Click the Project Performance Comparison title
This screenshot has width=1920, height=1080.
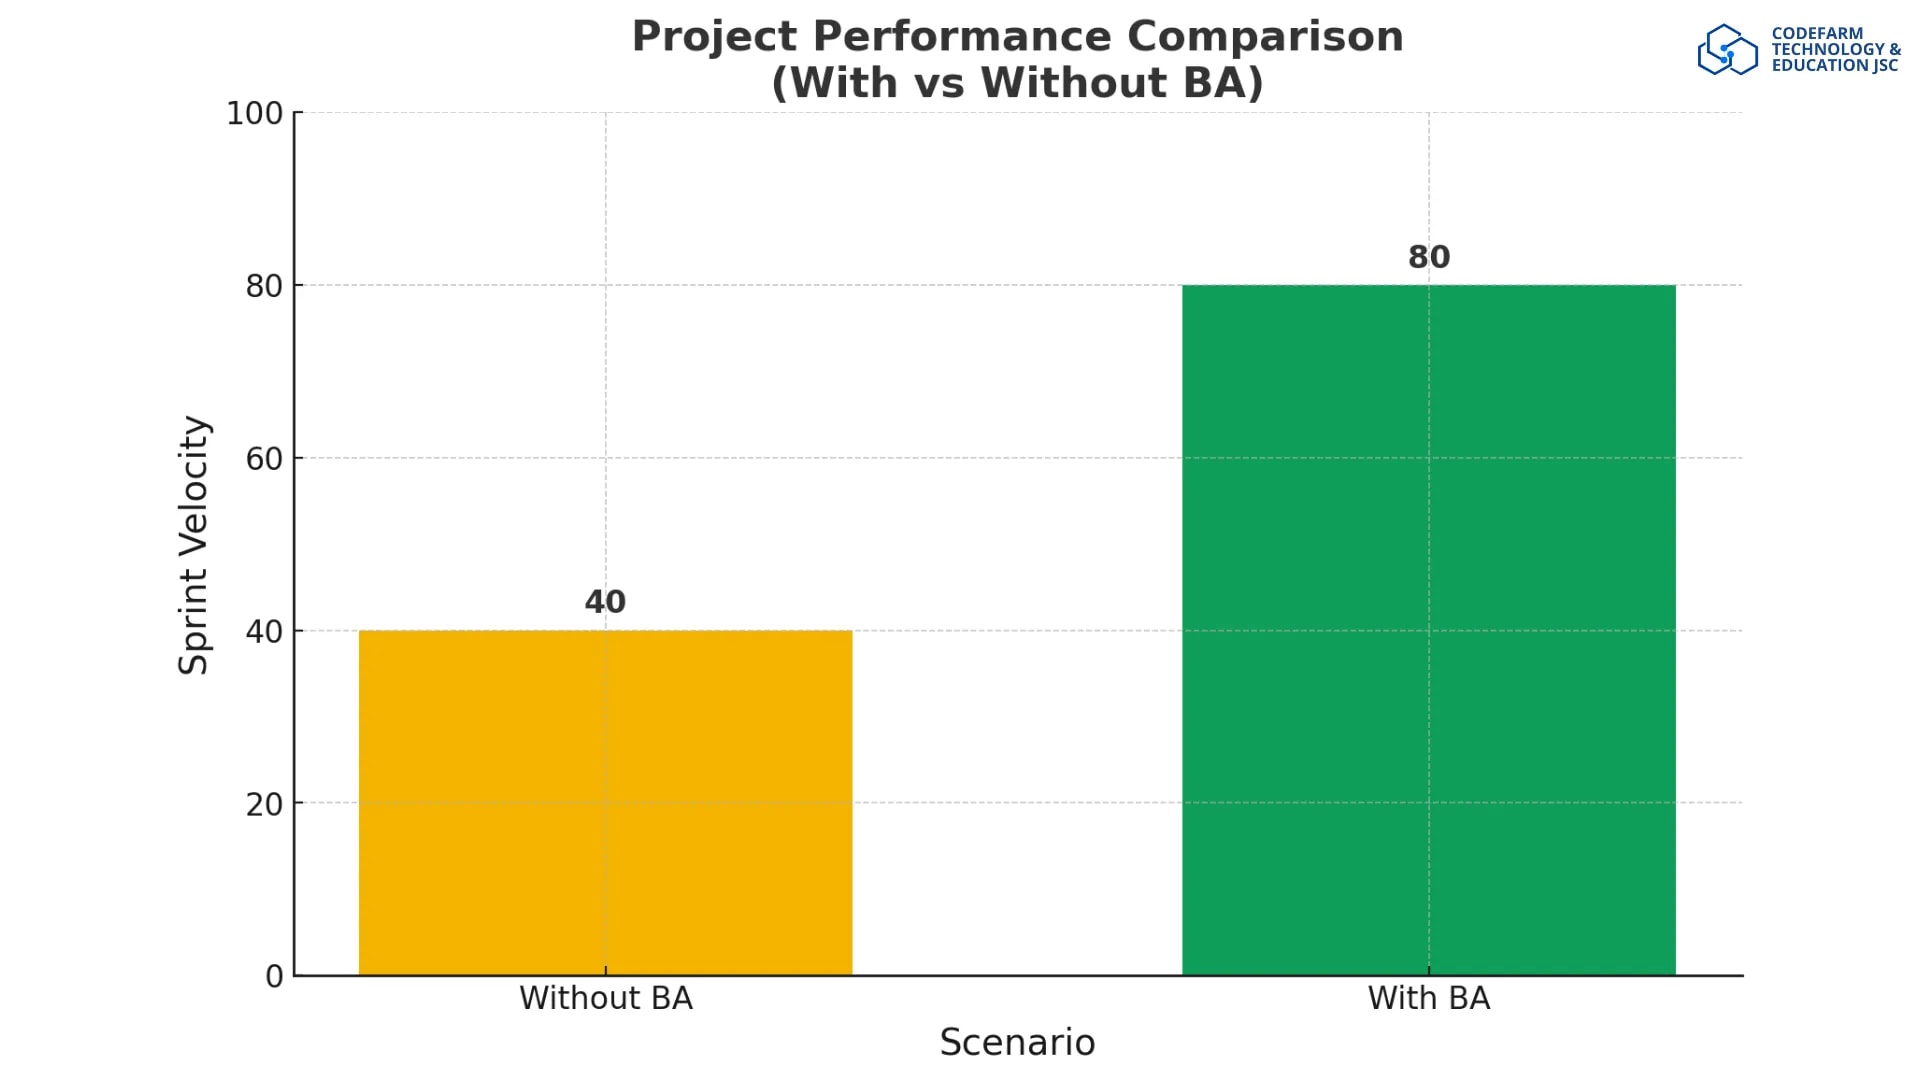click(1017, 37)
